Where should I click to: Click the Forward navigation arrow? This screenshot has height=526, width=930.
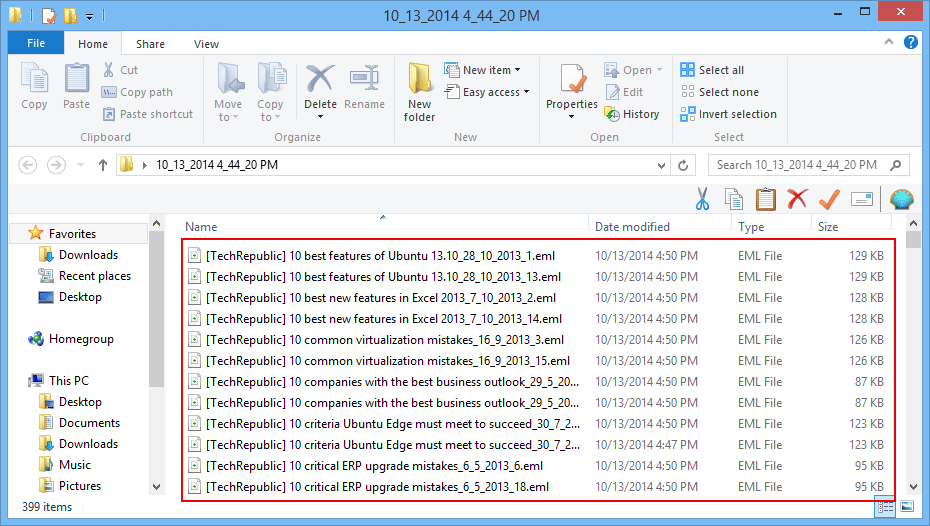click(x=56, y=165)
